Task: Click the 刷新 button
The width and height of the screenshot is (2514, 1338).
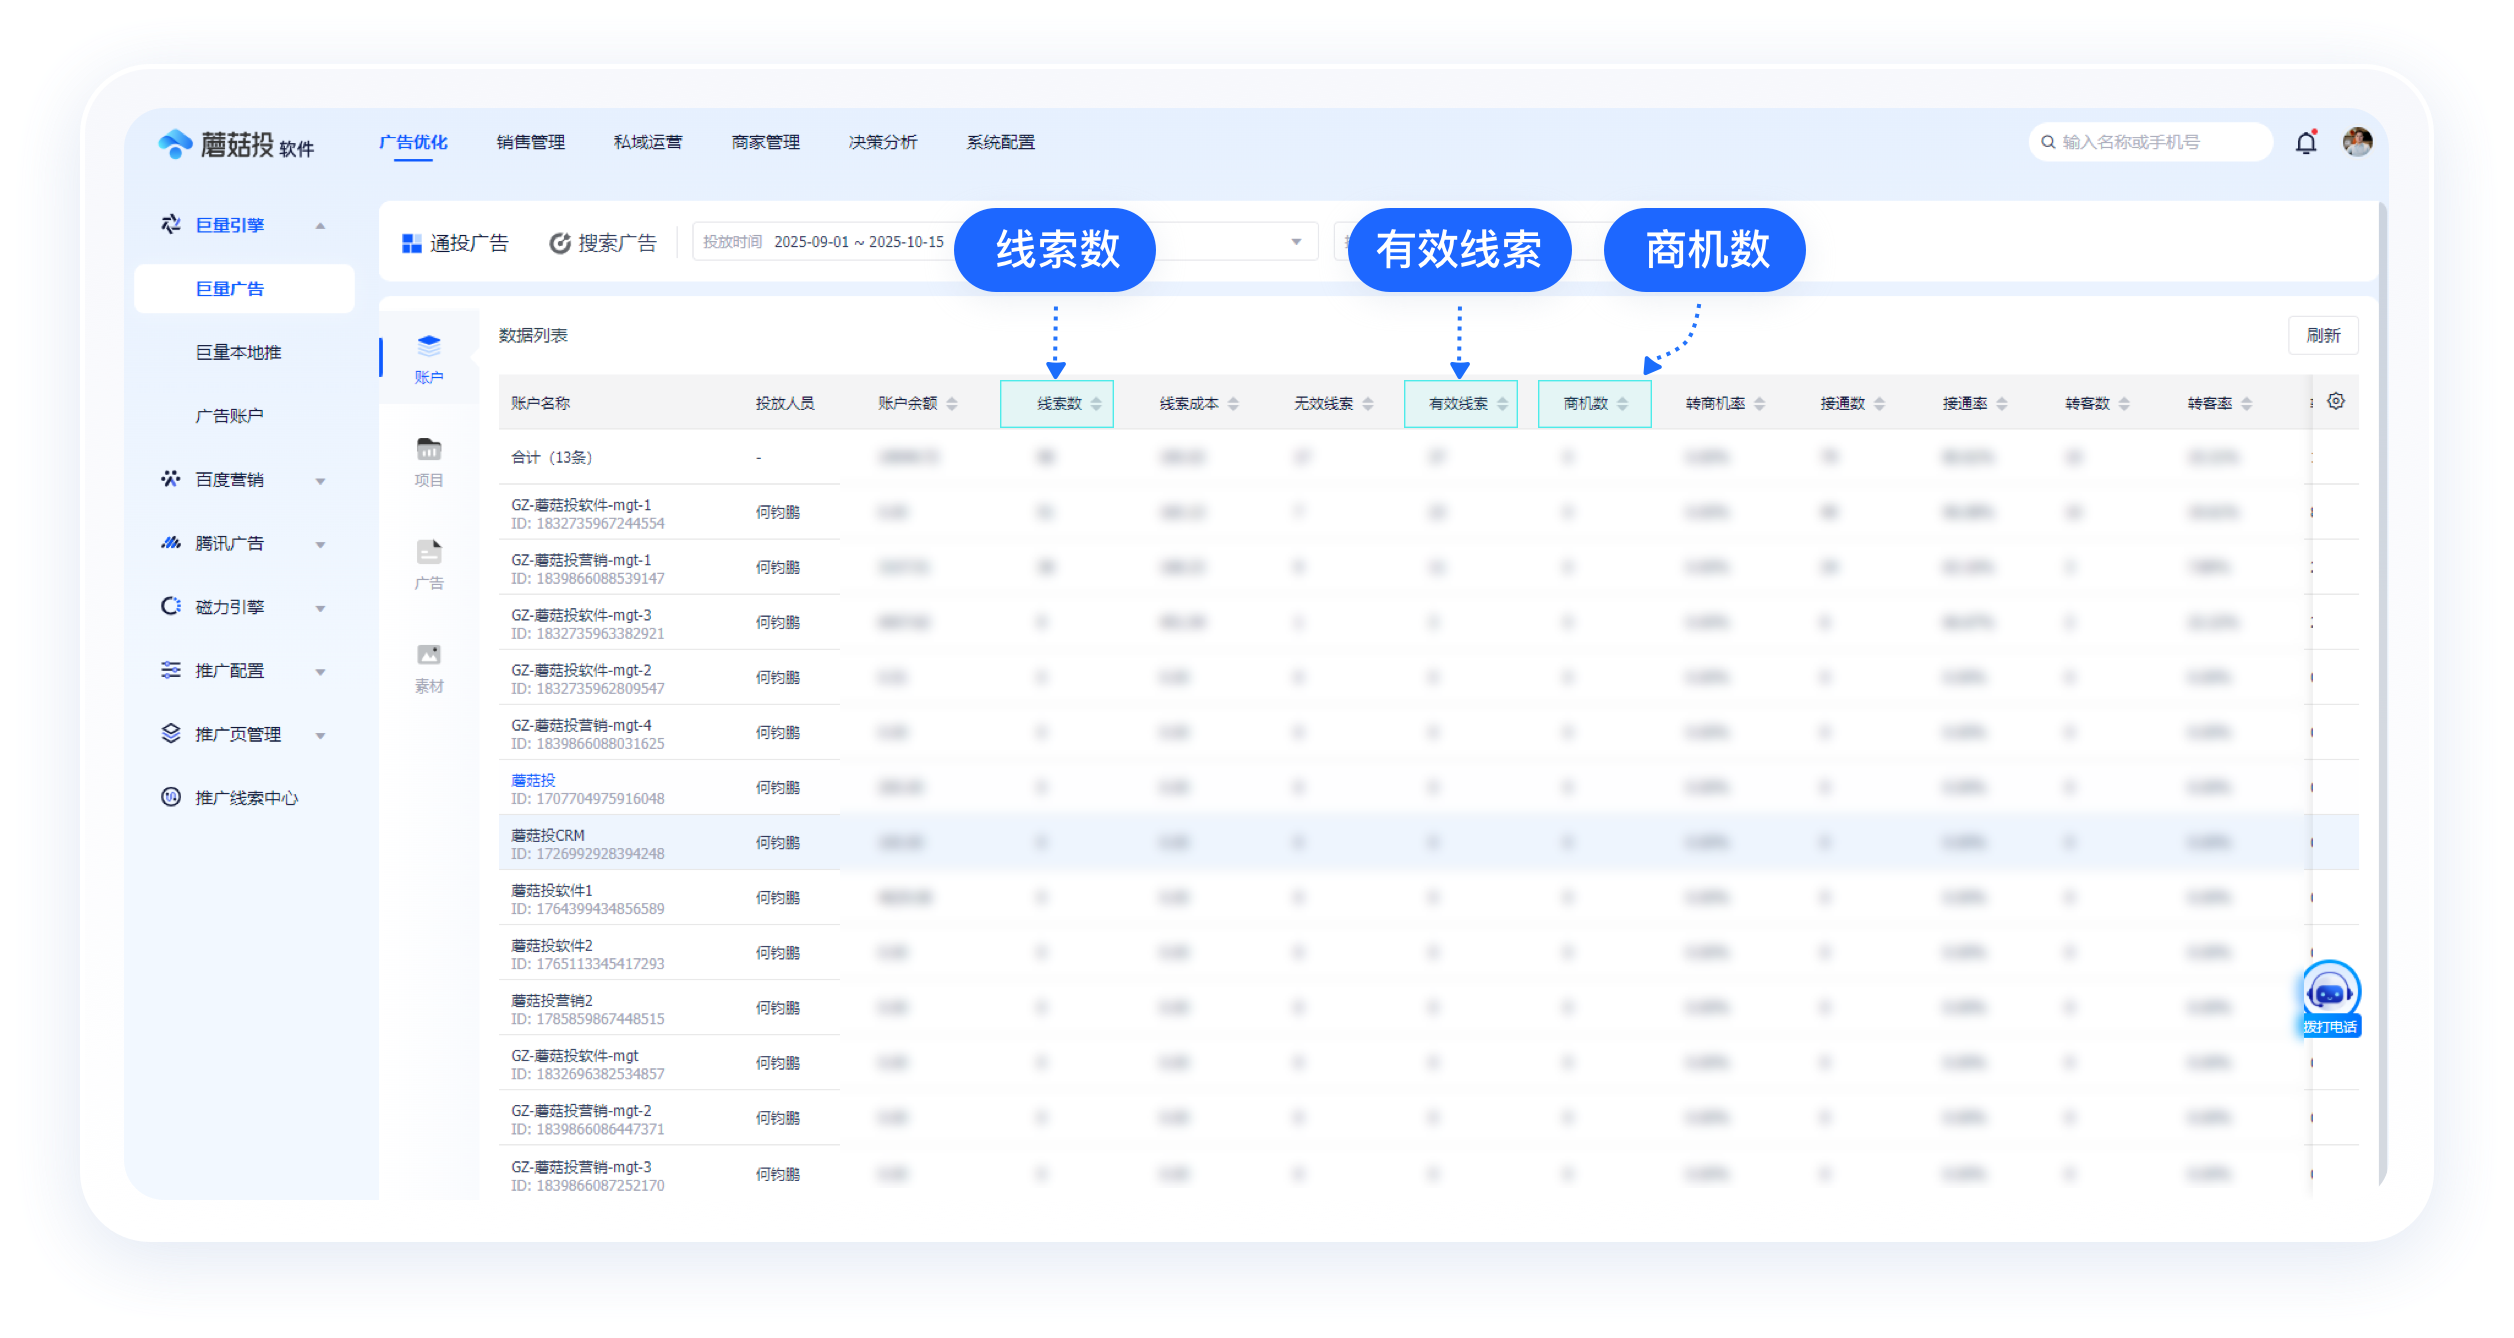Action: pos(2322,335)
